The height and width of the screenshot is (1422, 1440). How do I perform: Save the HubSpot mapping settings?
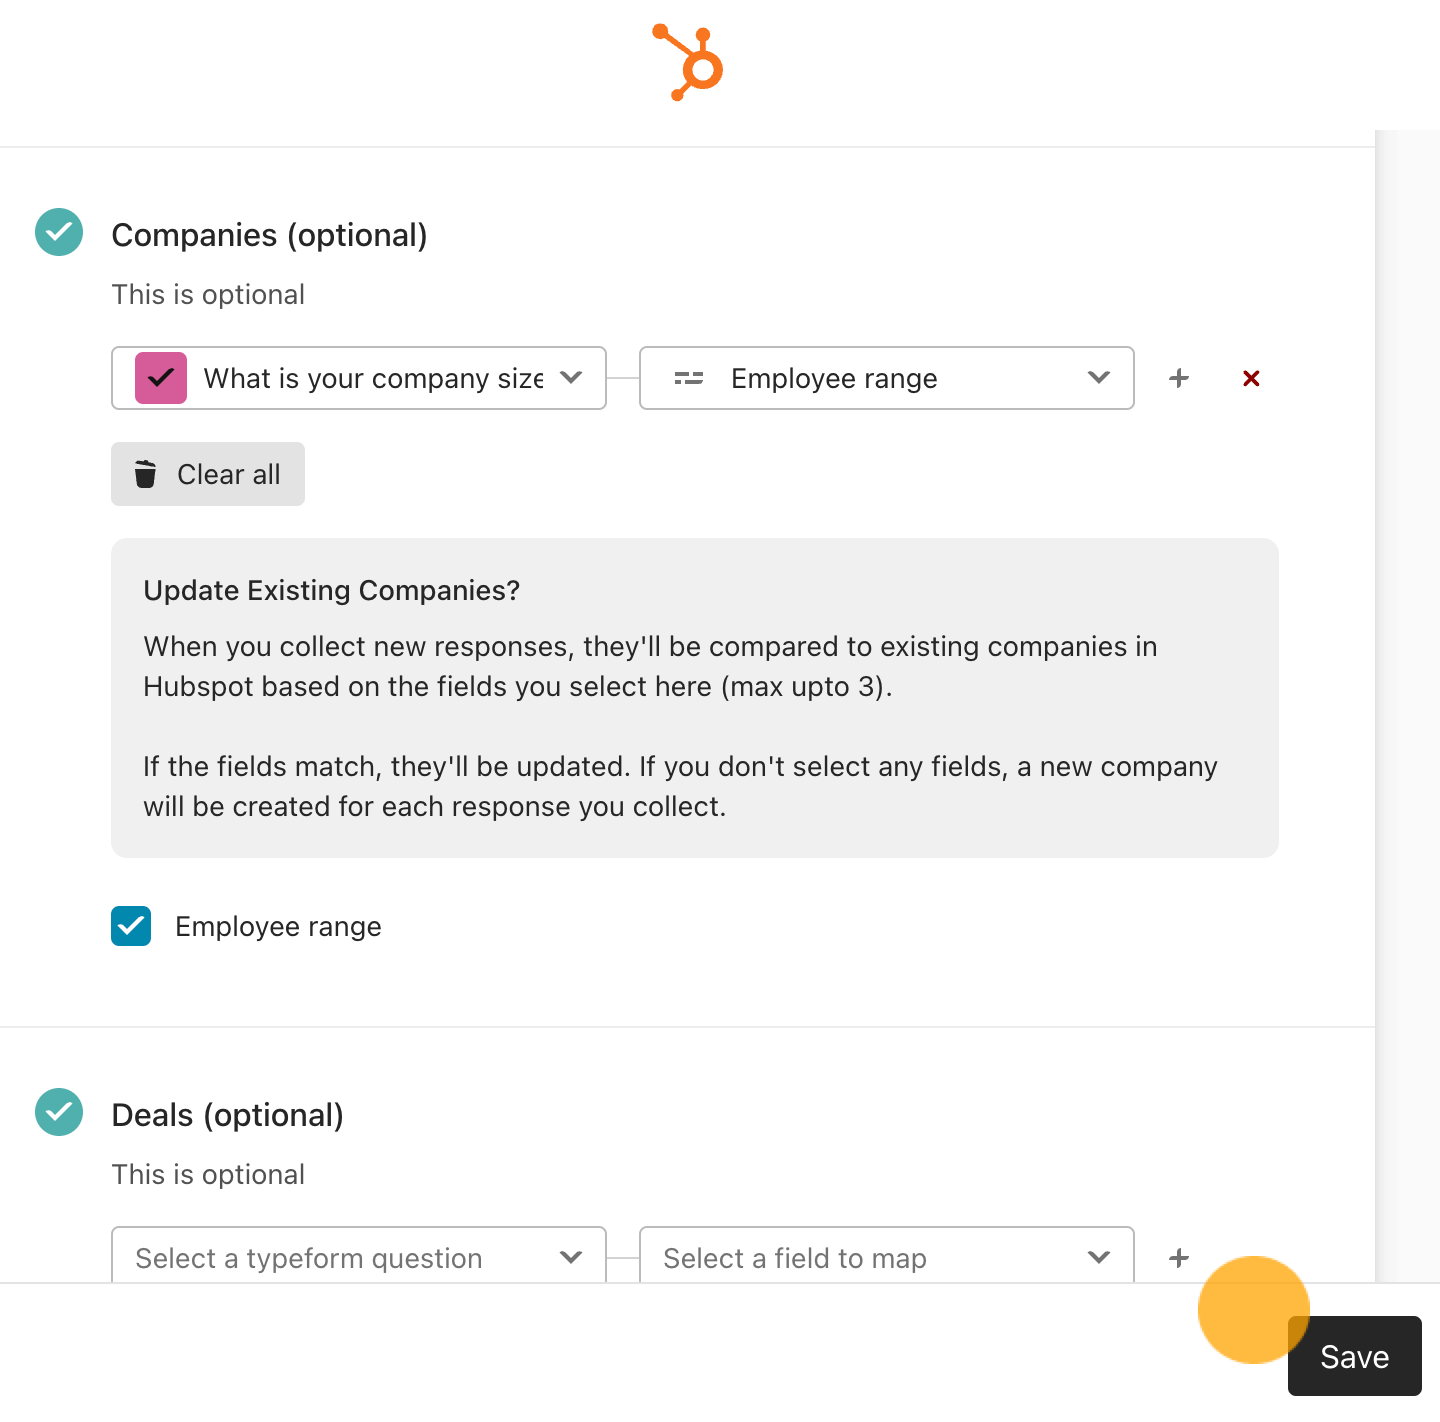click(x=1355, y=1356)
